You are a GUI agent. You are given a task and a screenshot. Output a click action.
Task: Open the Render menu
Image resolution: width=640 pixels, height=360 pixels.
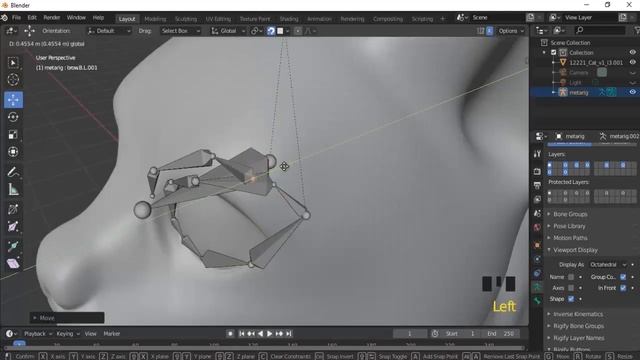click(51, 18)
